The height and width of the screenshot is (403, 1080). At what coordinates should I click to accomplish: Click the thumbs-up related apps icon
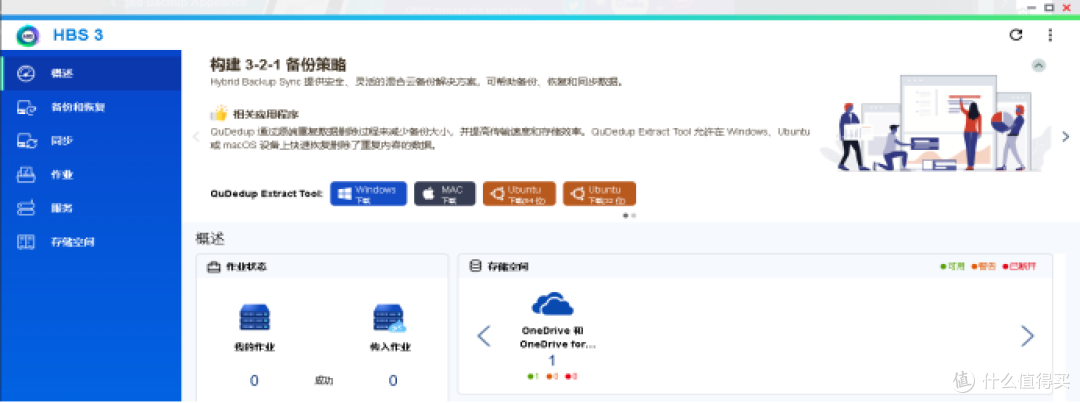point(219,113)
